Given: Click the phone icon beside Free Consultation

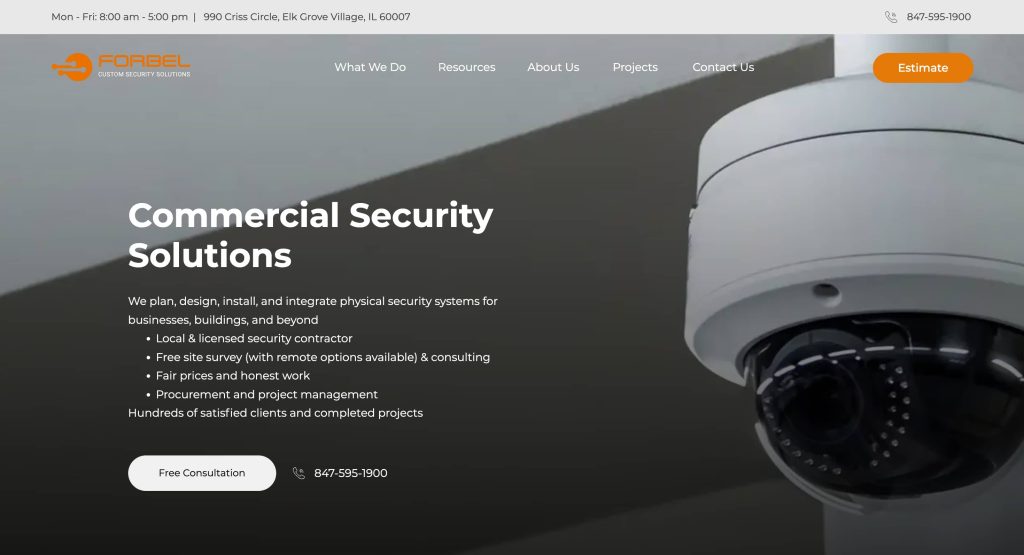Looking at the screenshot, I should click(x=298, y=473).
